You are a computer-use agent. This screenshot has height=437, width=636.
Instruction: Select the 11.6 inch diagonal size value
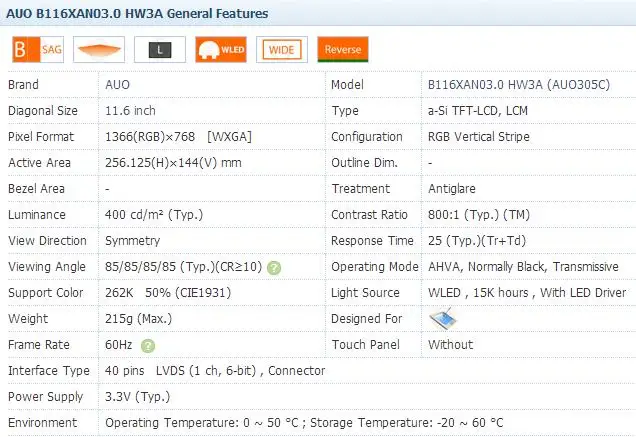click(130, 111)
